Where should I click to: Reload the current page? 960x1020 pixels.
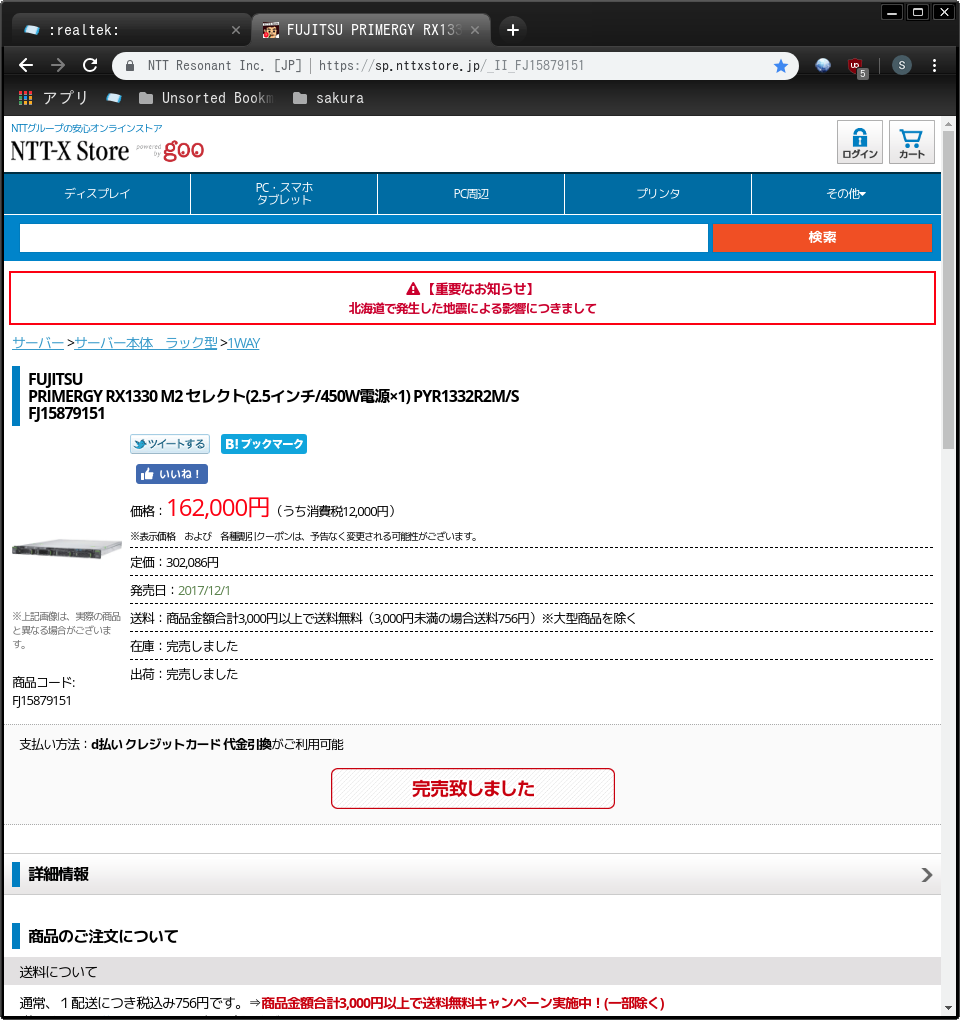[x=90, y=65]
